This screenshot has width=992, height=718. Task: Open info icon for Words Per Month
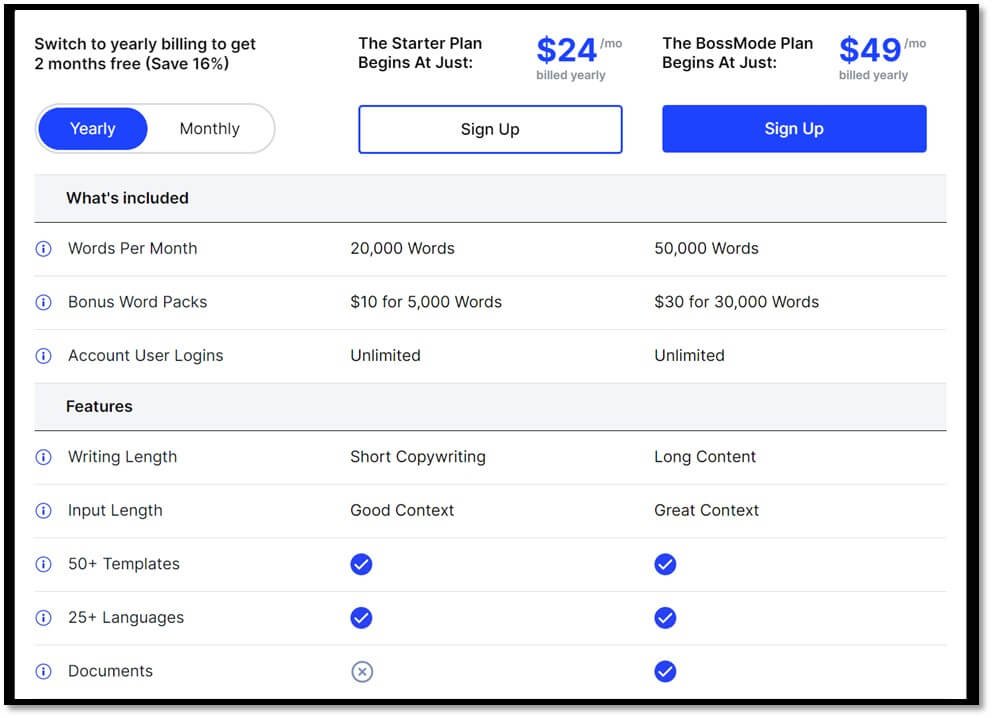tap(43, 249)
